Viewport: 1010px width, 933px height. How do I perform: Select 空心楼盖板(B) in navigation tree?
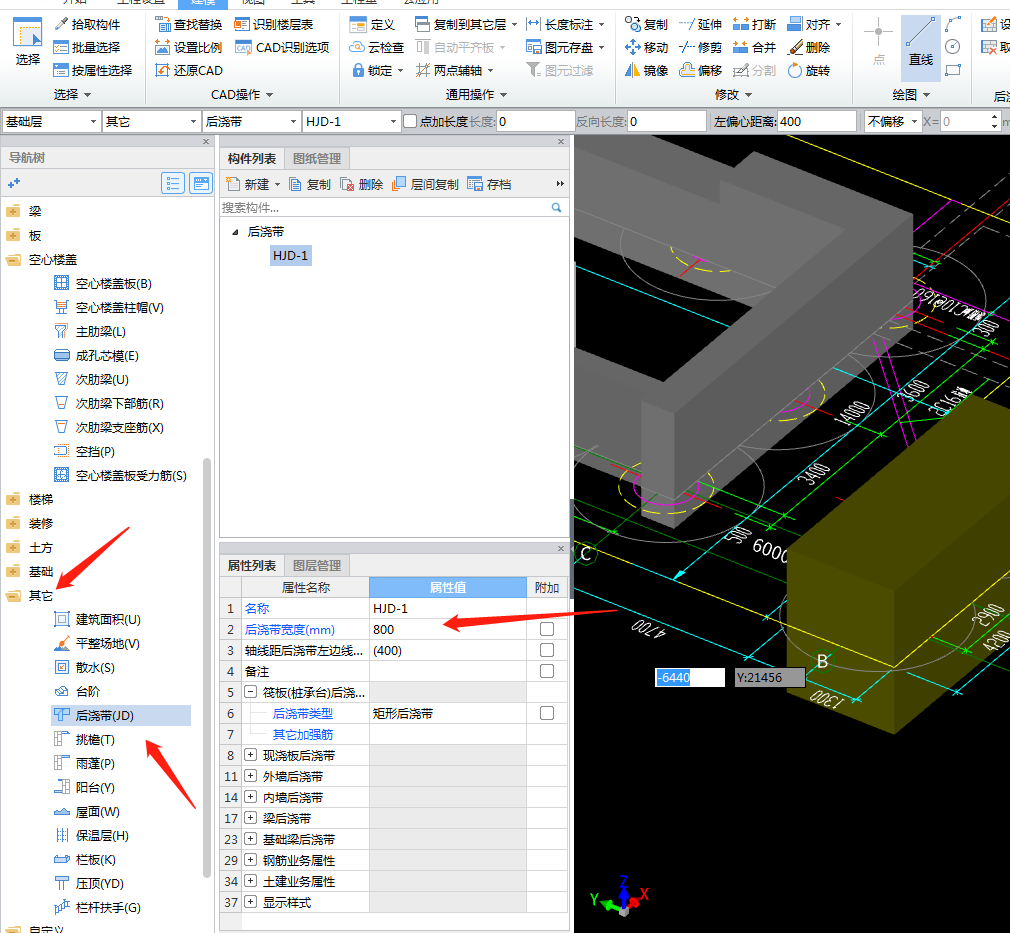103,284
